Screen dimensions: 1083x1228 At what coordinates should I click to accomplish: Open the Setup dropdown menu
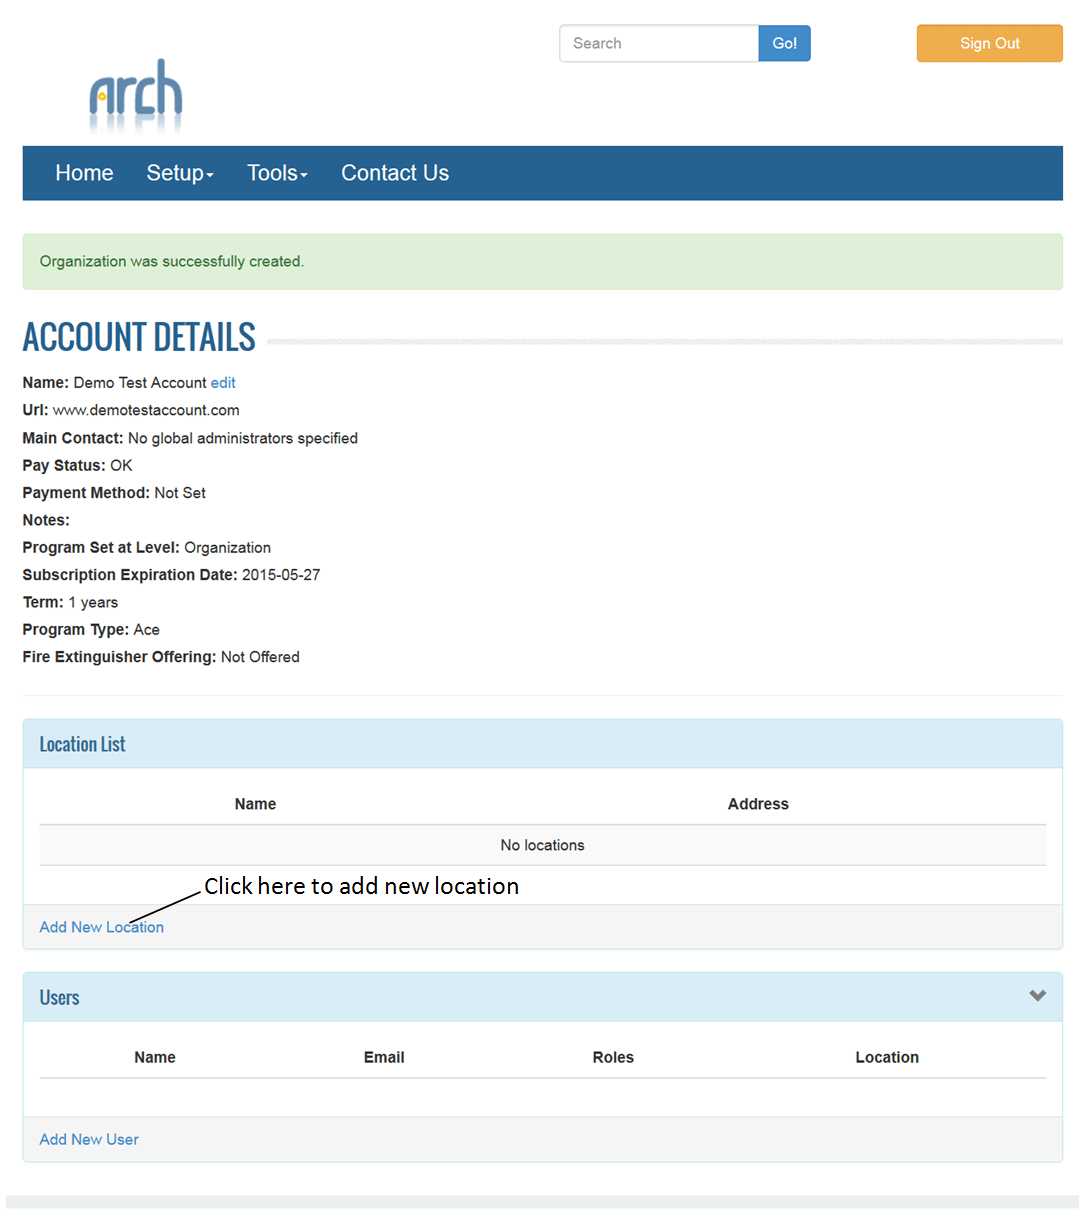pyautogui.click(x=180, y=173)
